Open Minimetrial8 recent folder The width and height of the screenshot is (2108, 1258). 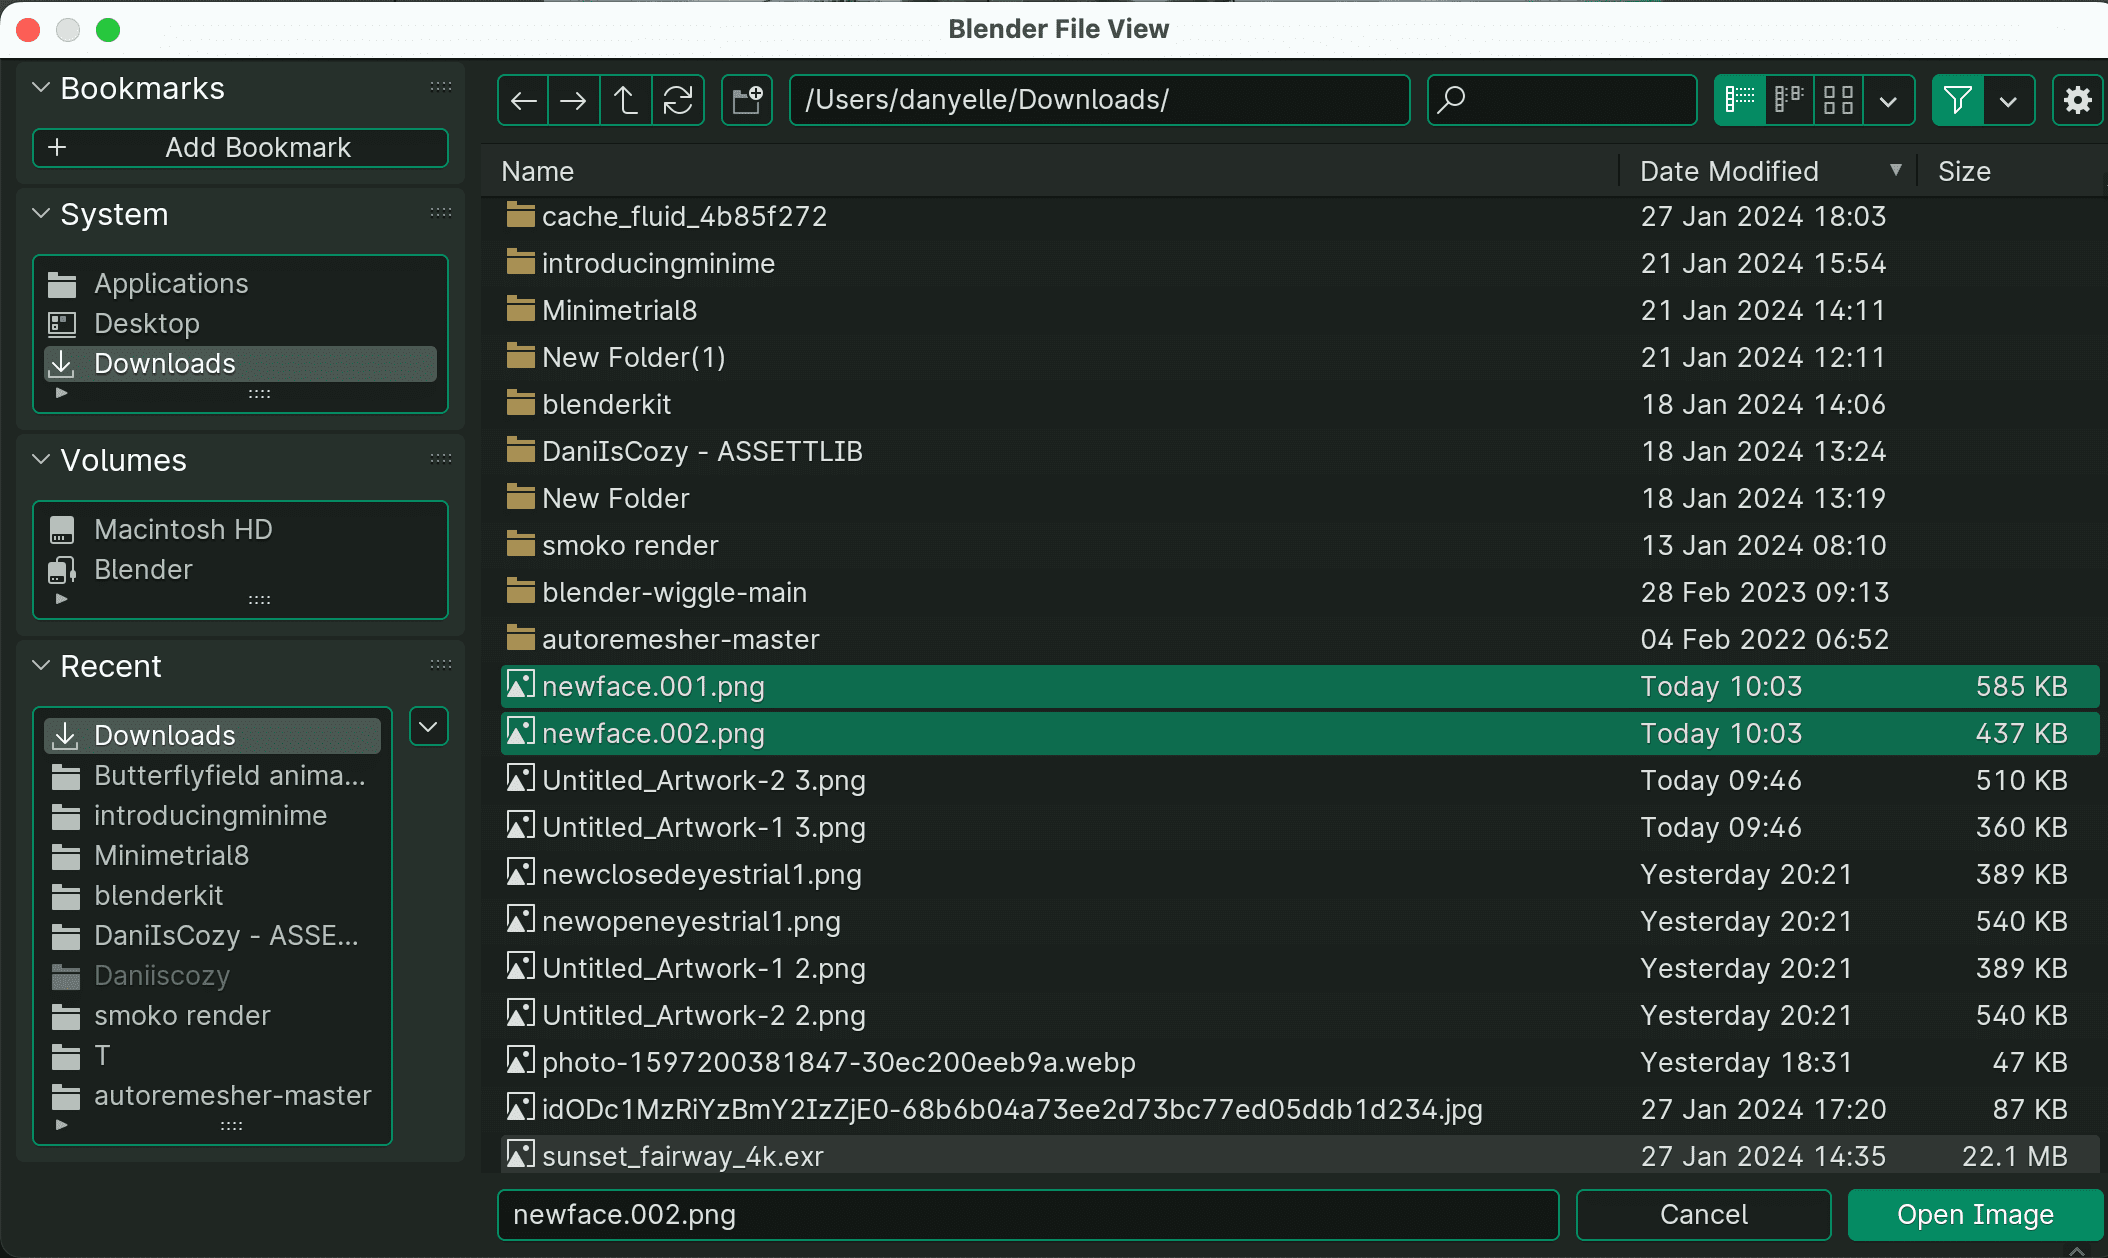pos(212,856)
